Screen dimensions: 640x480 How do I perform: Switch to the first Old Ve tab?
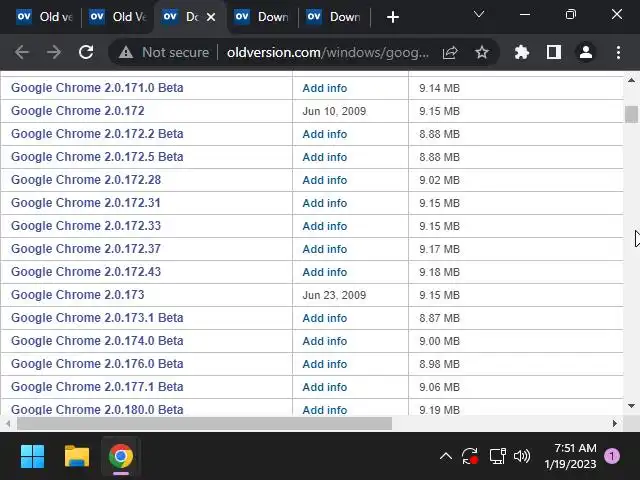click(x=43, y=17)
